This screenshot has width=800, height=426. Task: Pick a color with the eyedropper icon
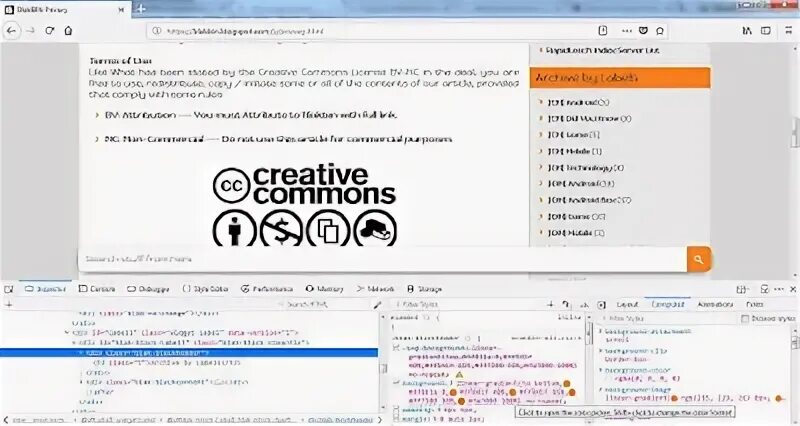377,305
